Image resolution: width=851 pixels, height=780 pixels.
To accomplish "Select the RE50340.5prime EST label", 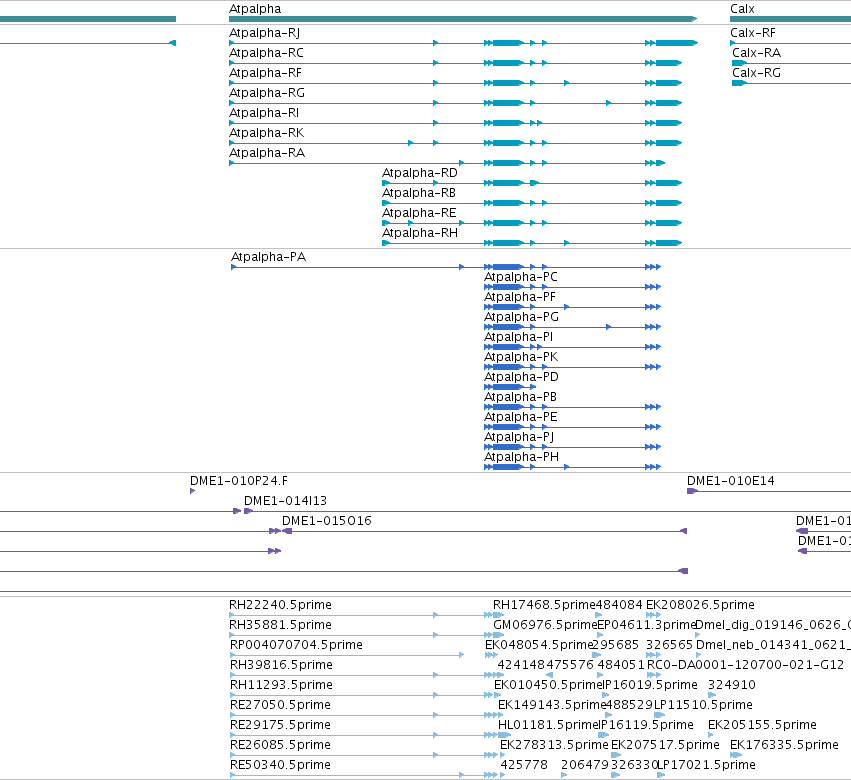I will 280,766.
